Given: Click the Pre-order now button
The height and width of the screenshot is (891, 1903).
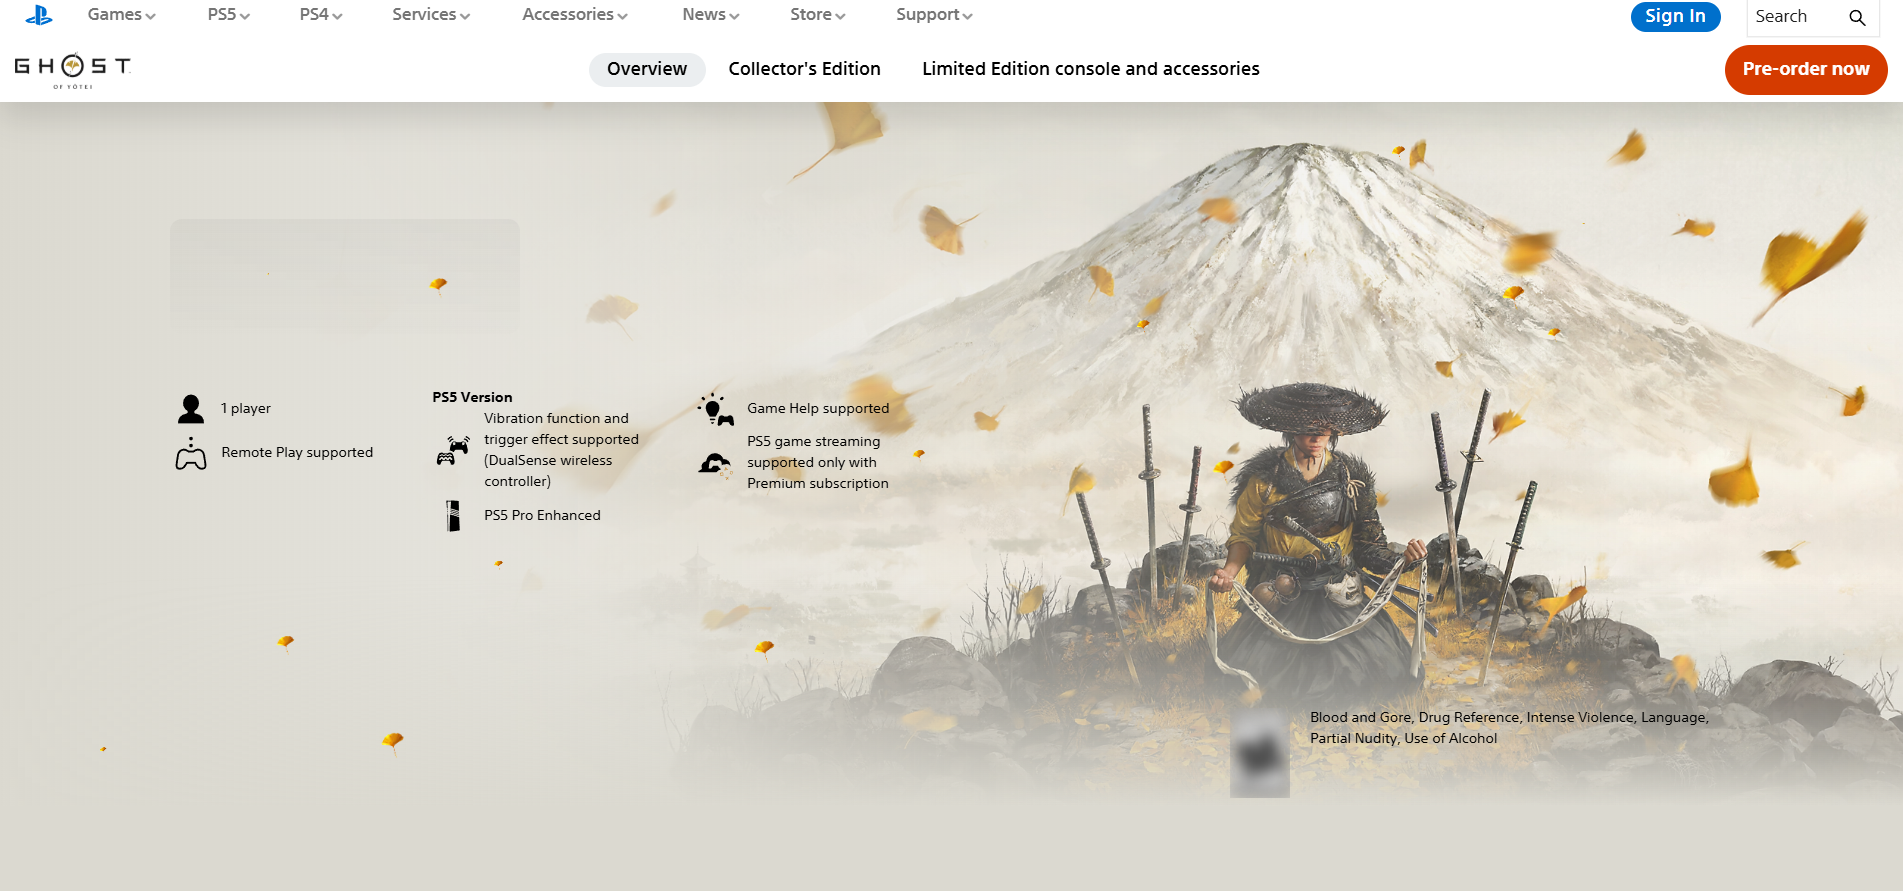Looking at the screenshot, I should [1805, 69].
